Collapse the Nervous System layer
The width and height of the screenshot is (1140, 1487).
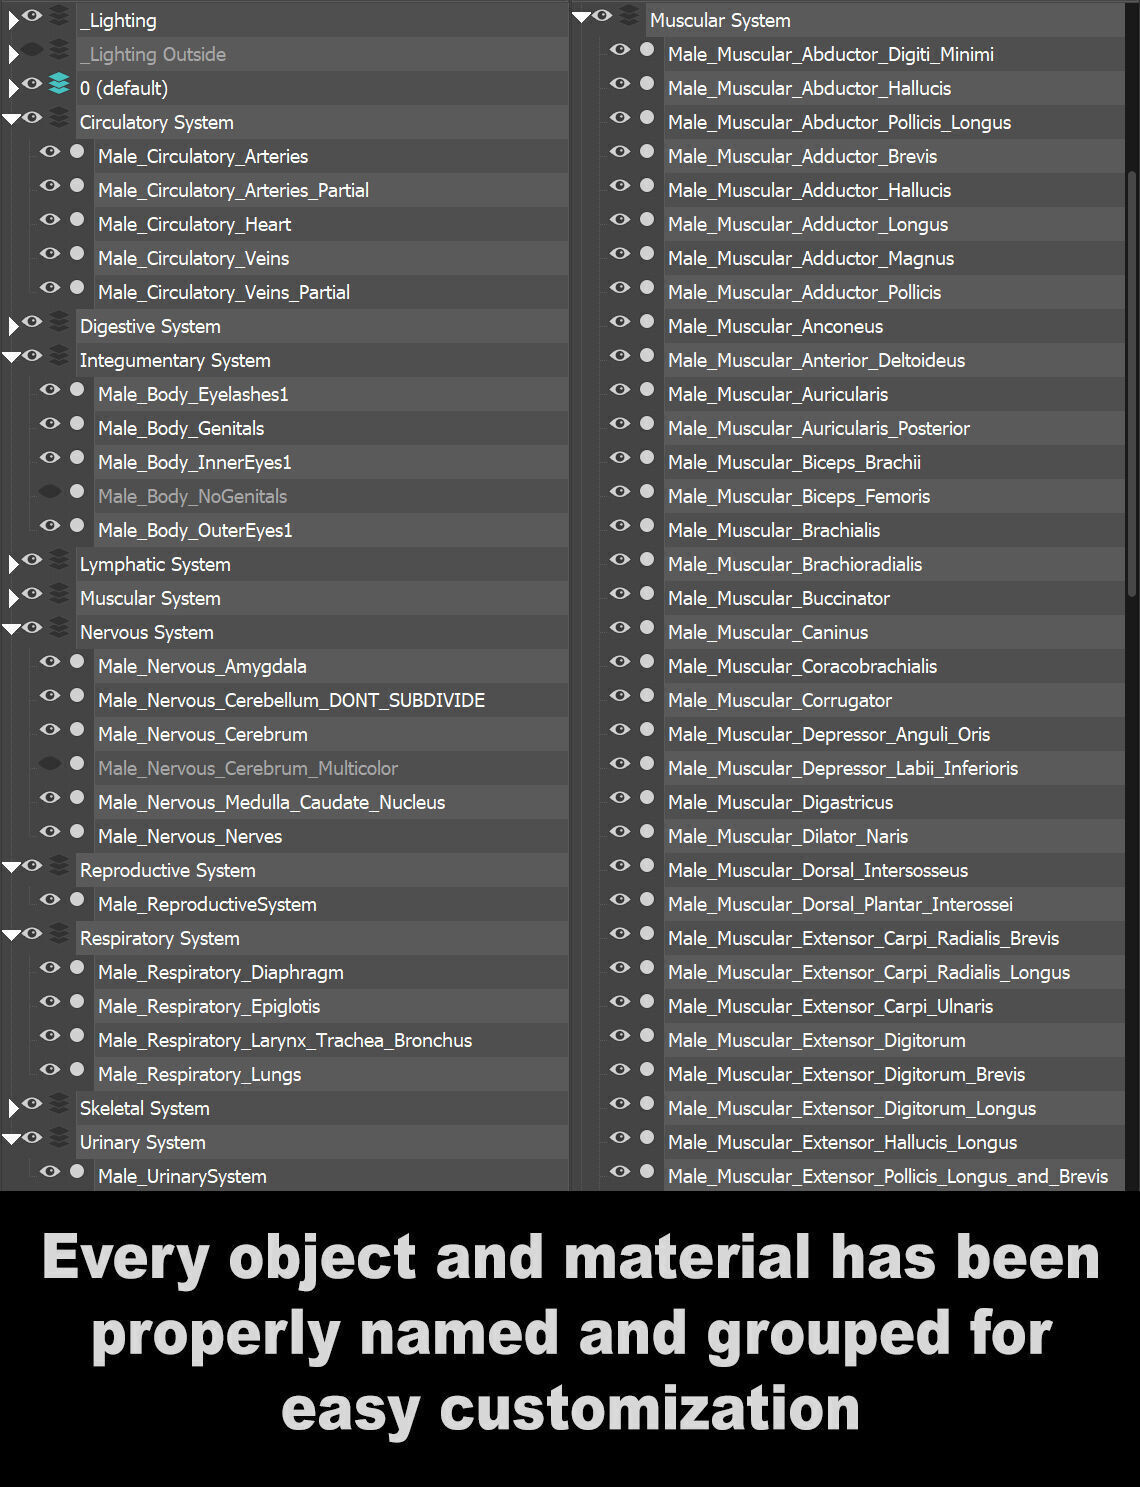coord(11,630)
